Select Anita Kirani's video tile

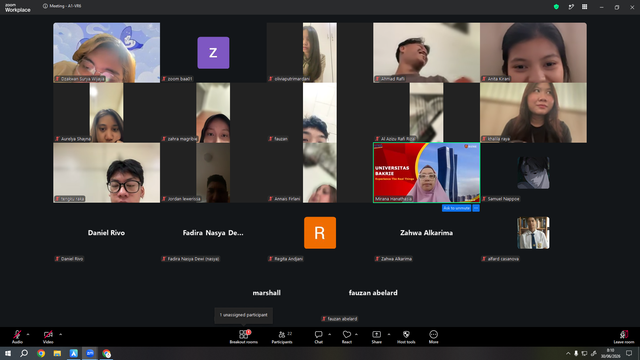tap(533, 53)
